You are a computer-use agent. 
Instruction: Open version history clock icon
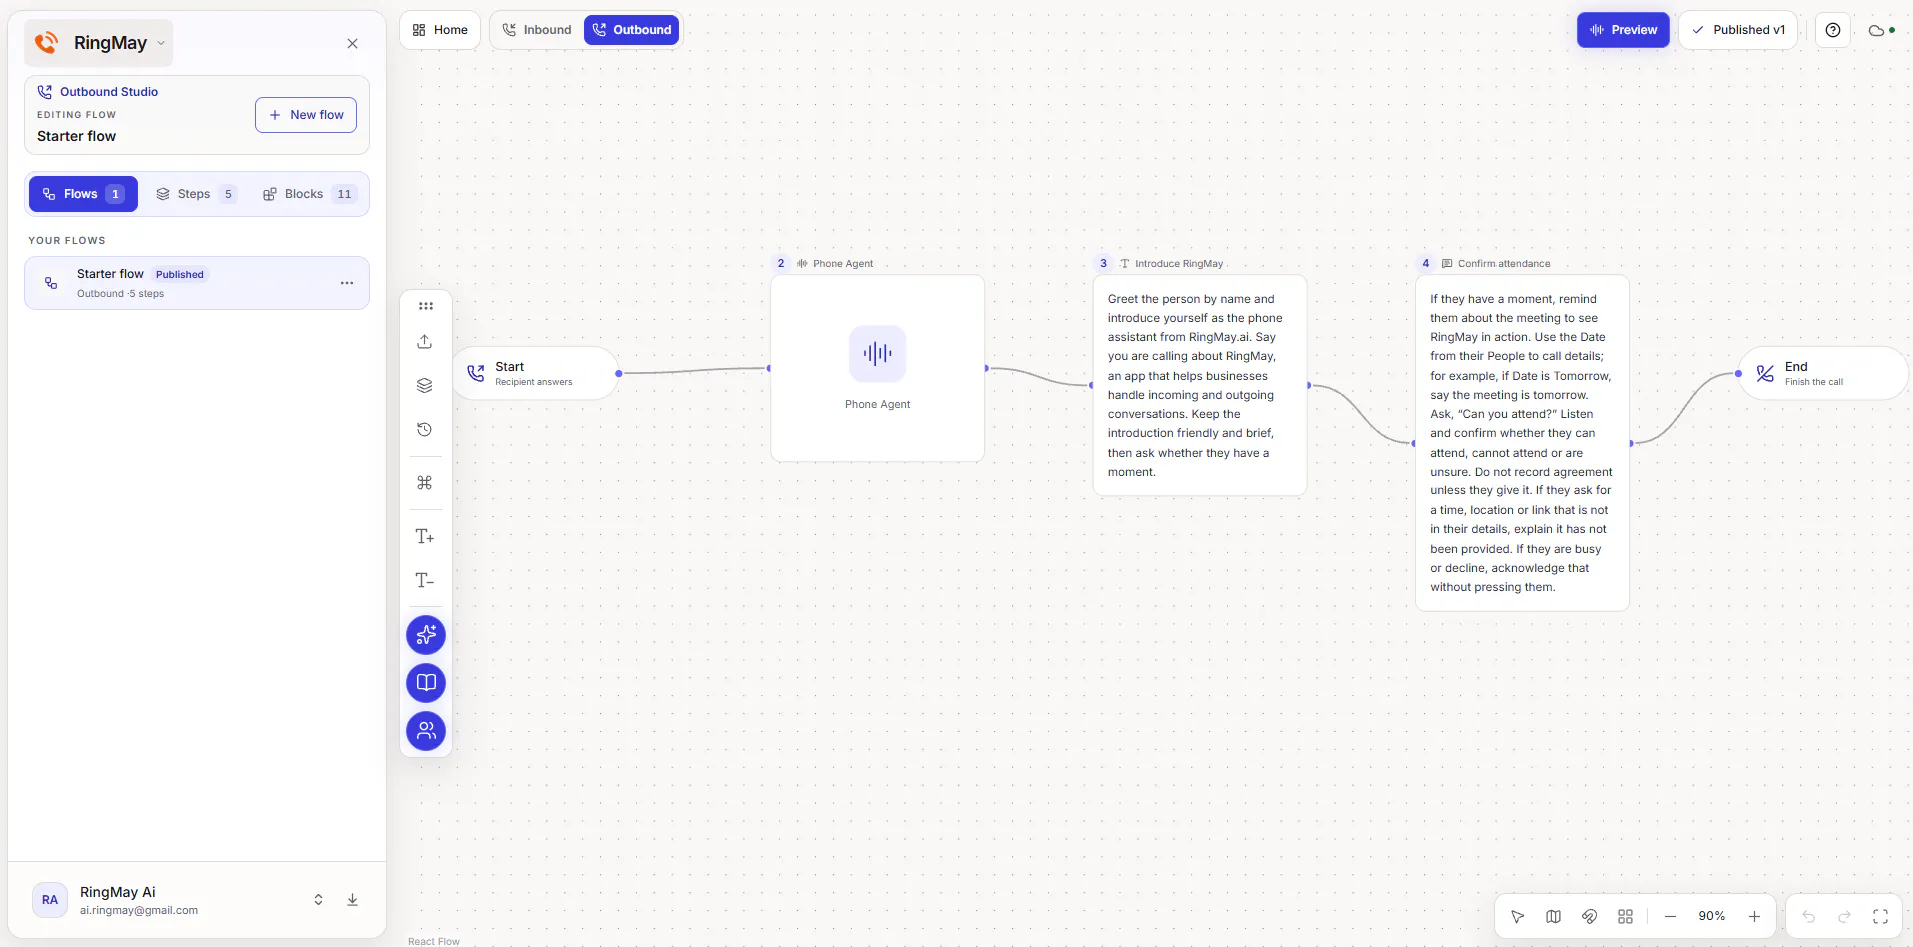pos(425,430)
